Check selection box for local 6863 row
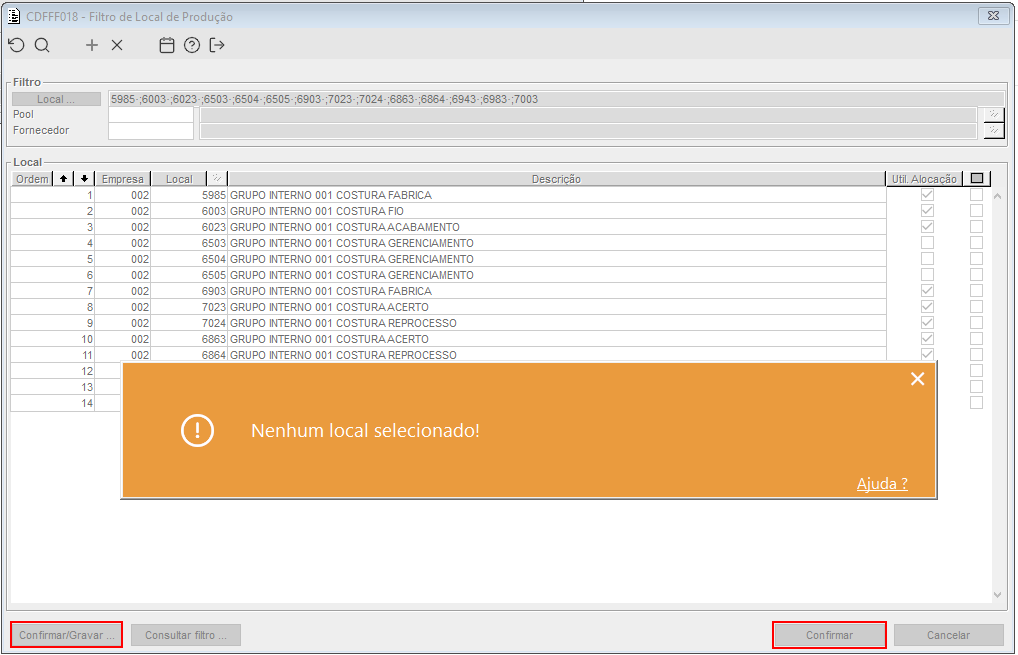The width and height of the screenshot is (1018, 655). pyautogui.click(x=976, y=339)
